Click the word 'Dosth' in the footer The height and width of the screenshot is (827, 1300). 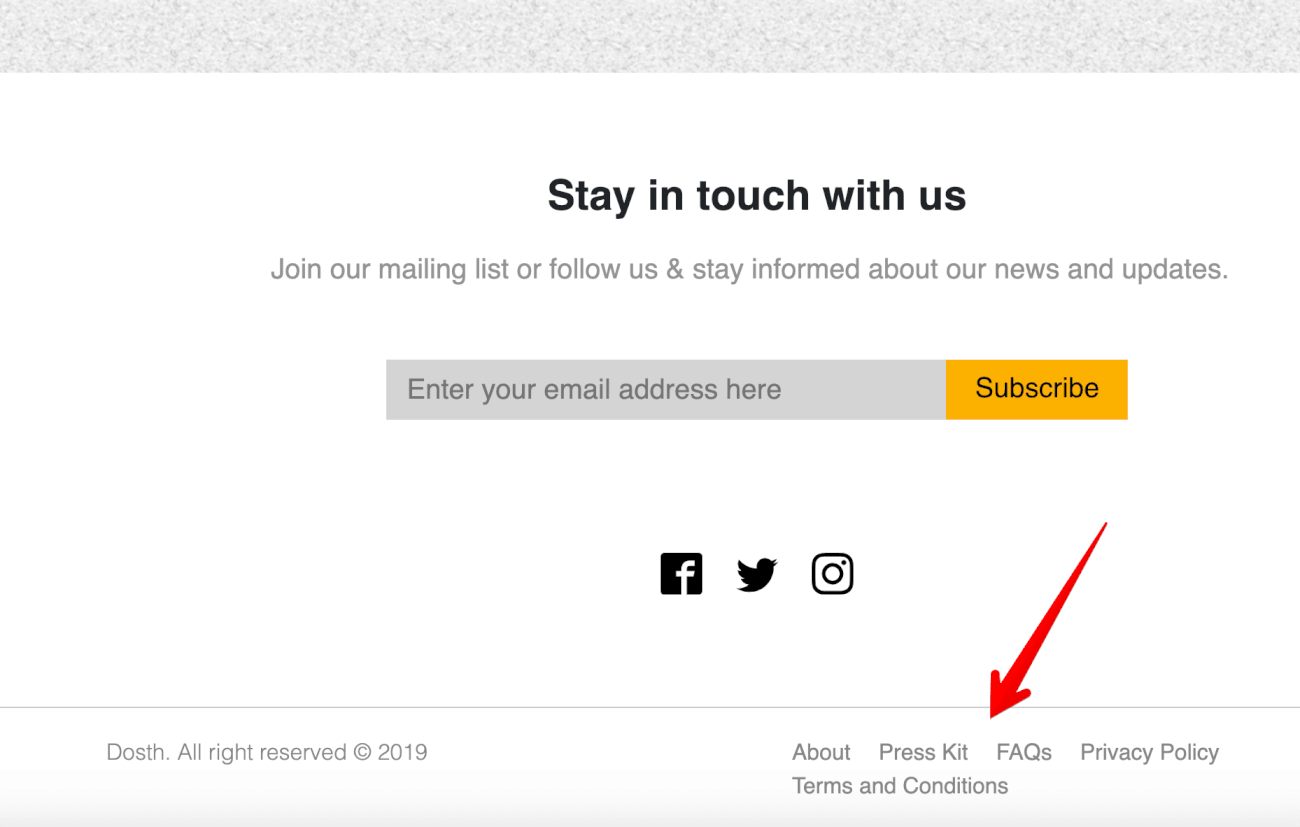coord(138,752)
